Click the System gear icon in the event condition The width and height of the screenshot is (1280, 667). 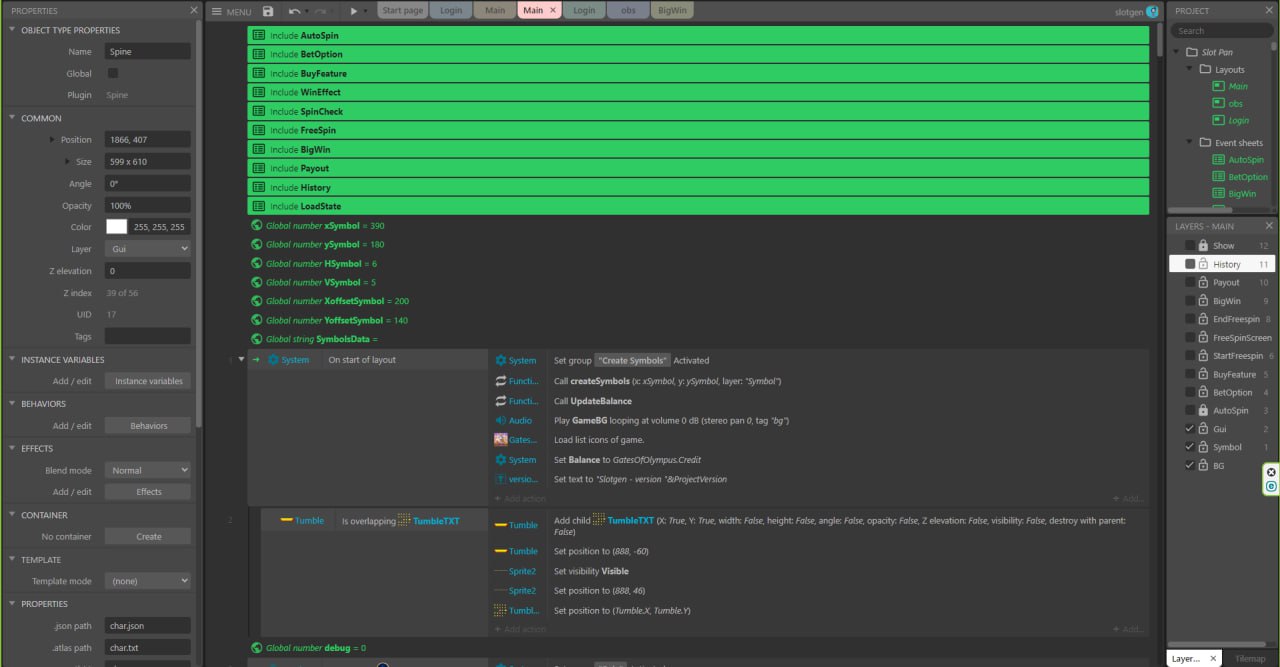[x=273, y=360]
